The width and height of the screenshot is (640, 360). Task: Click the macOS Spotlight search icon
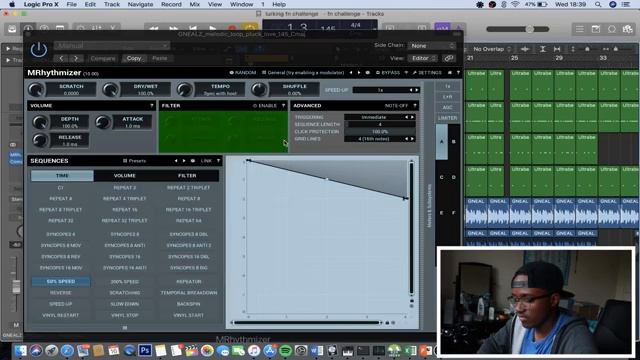tap(598, 4)
